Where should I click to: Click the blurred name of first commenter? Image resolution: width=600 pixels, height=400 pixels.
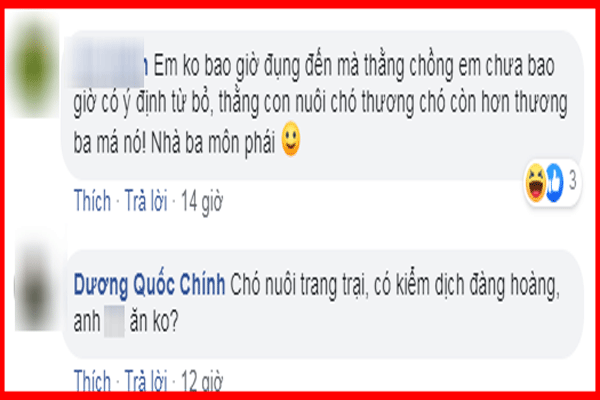[x=107, y=63]
